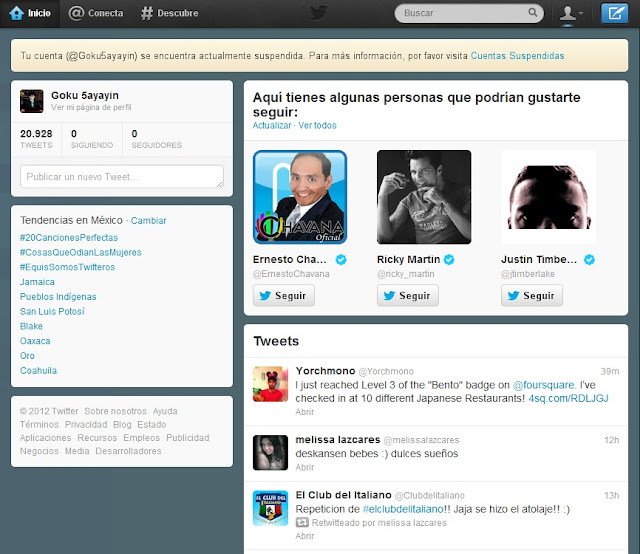Open the #elclubdelitaliano hashtag
This screenshot has height=554, width=640.
coord(403,509)
